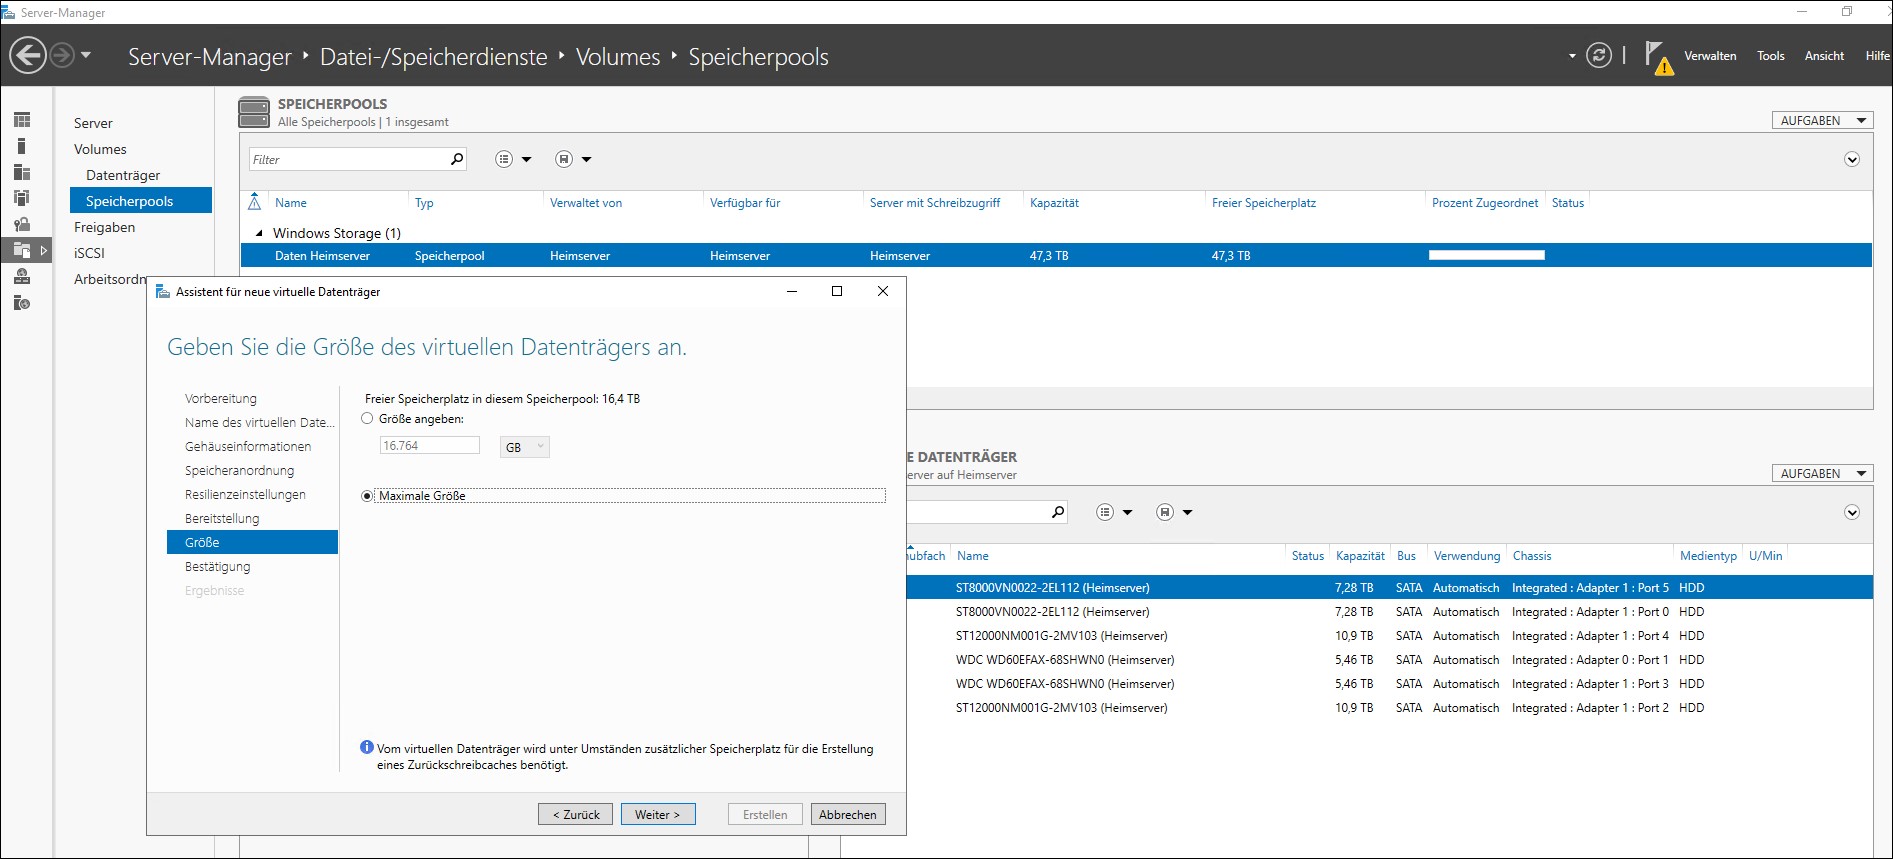Open the Dashboard icon in the sidebar
The image size is (1893, 859).
click(22, 120)
